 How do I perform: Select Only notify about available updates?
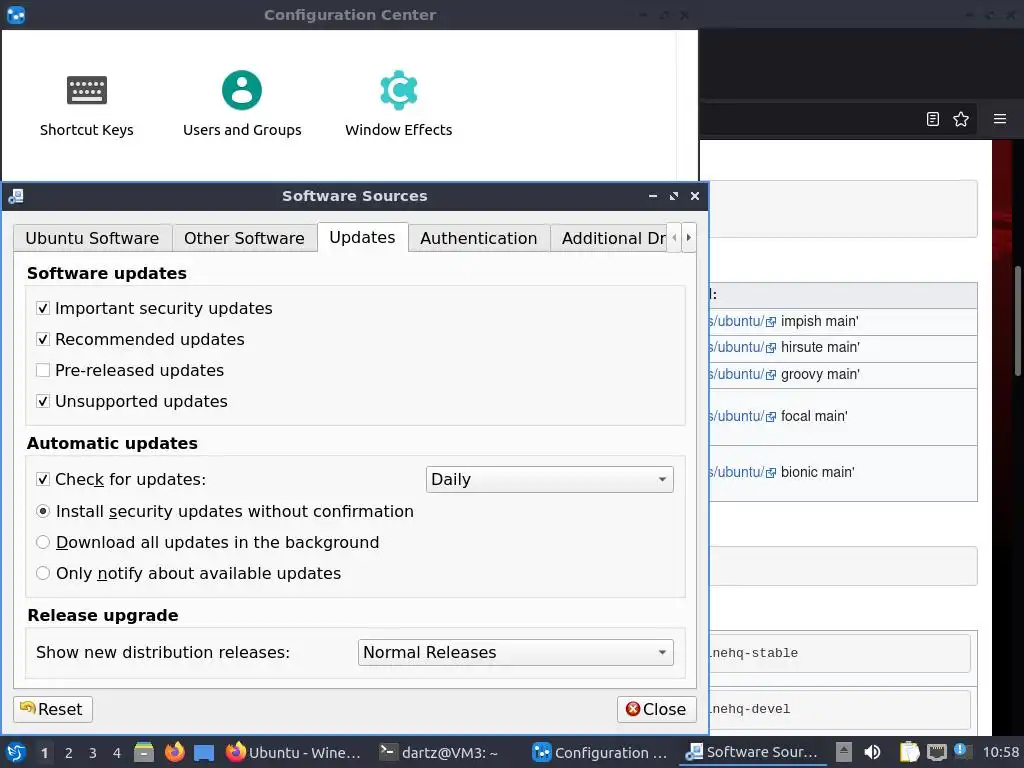pyautogui.click(x=43, y=573)
